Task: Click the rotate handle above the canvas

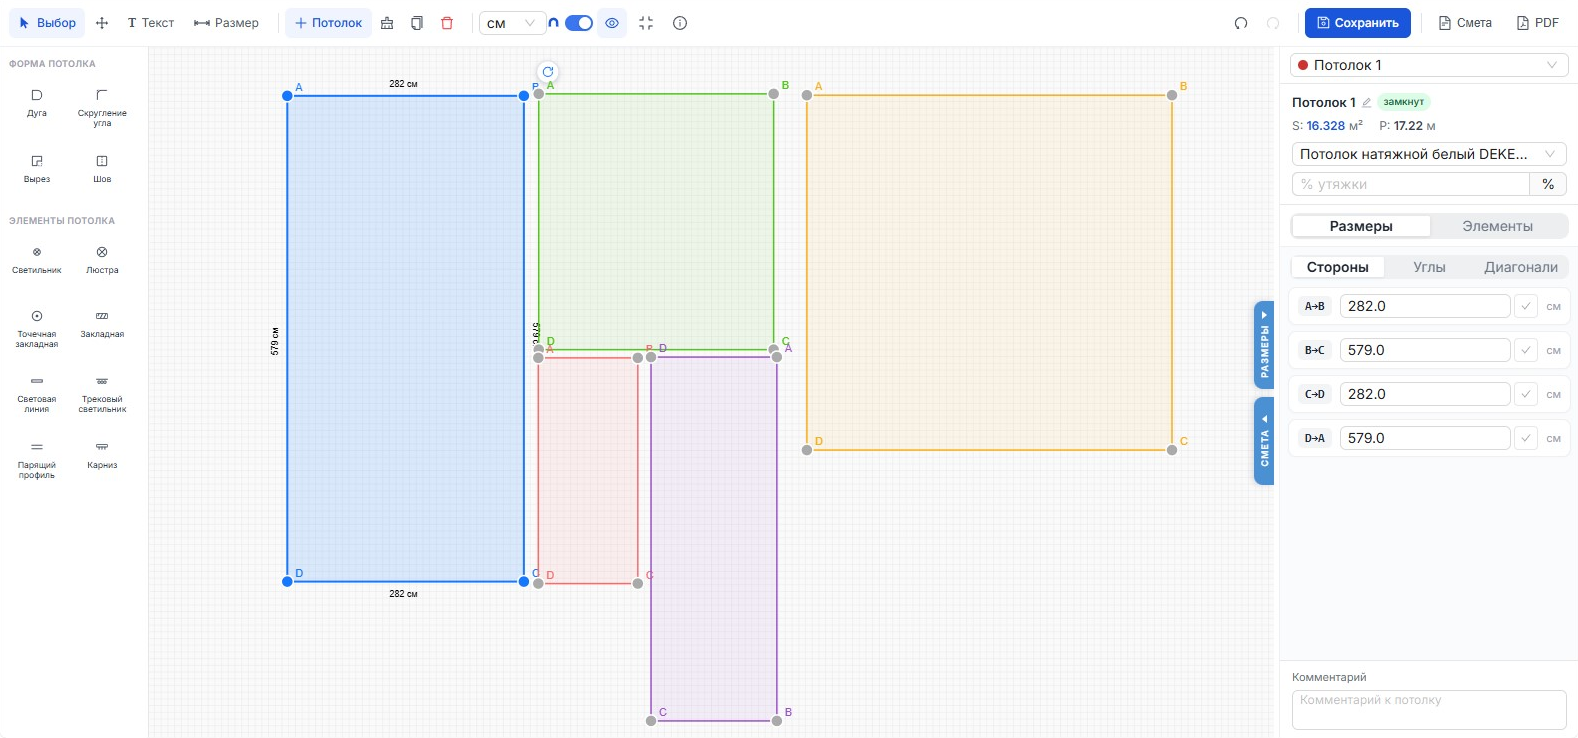Action: pyautogui.click(x=548, y=72)
